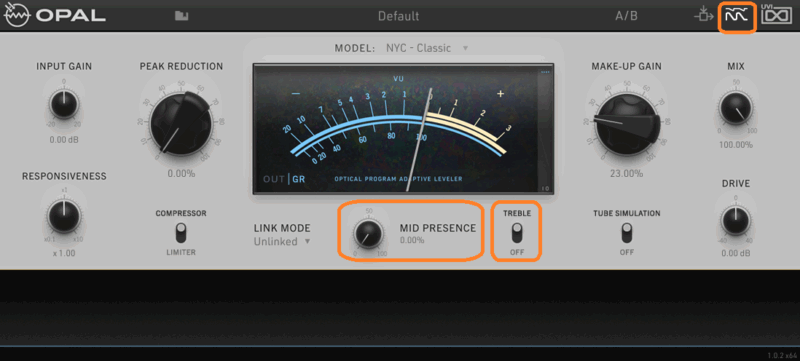800x361 pixels.
Task: Click the Default preset name
Action: (x=398, y=16)
